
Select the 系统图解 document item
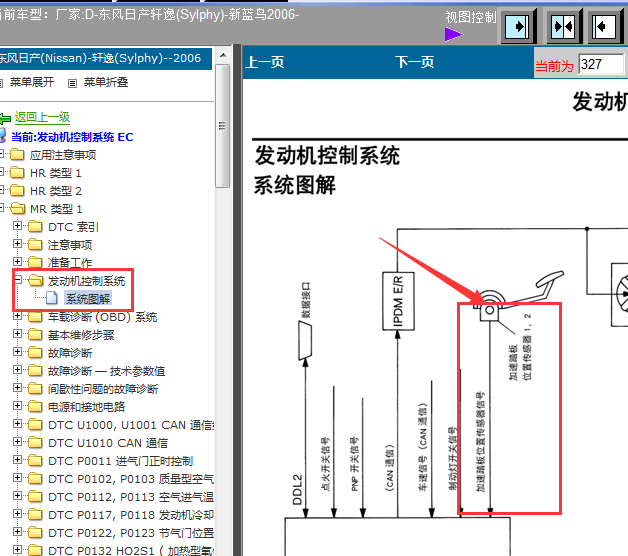88,299
